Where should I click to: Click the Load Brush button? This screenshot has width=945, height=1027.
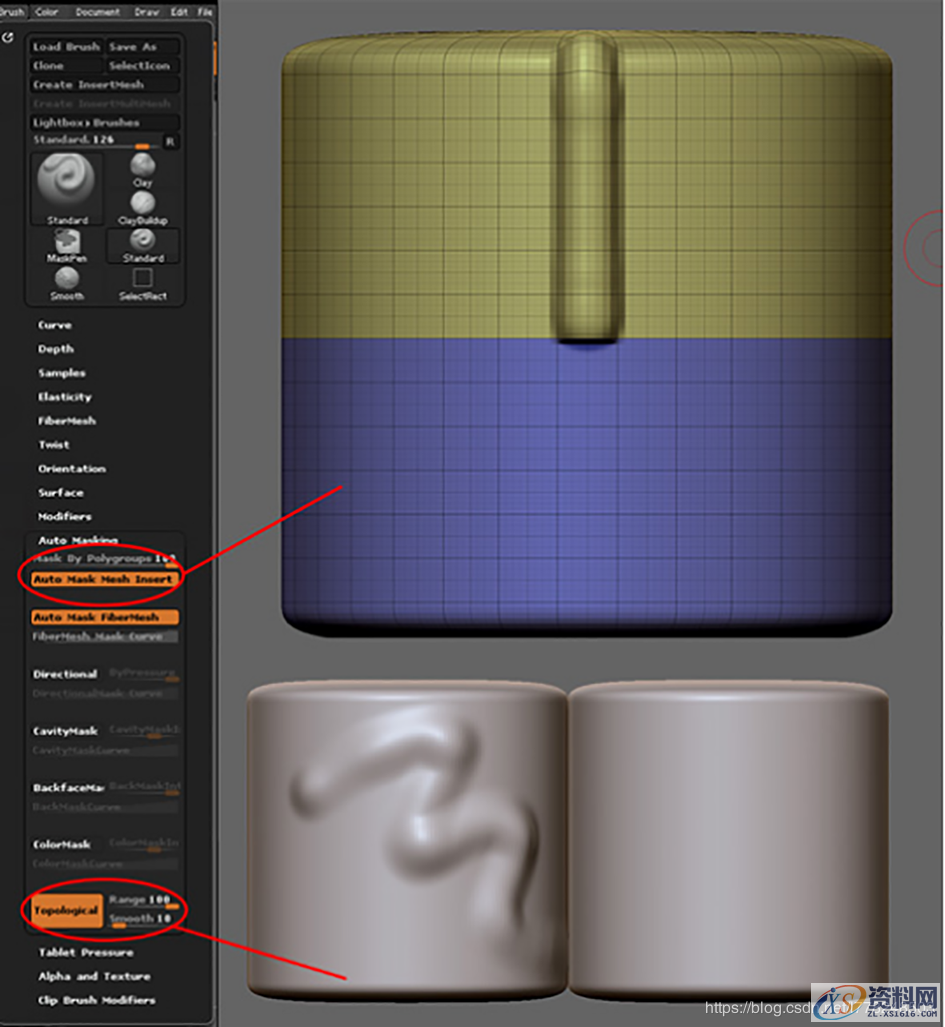[65, 46]
